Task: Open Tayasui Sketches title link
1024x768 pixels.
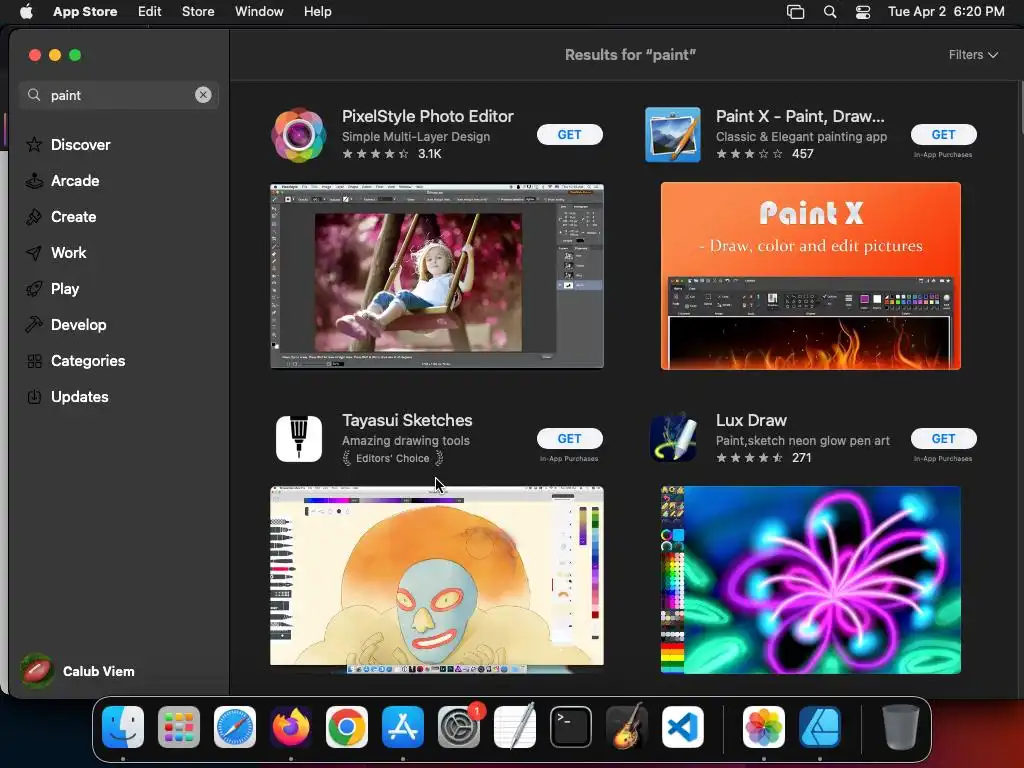Action: (x=407, y=420)
